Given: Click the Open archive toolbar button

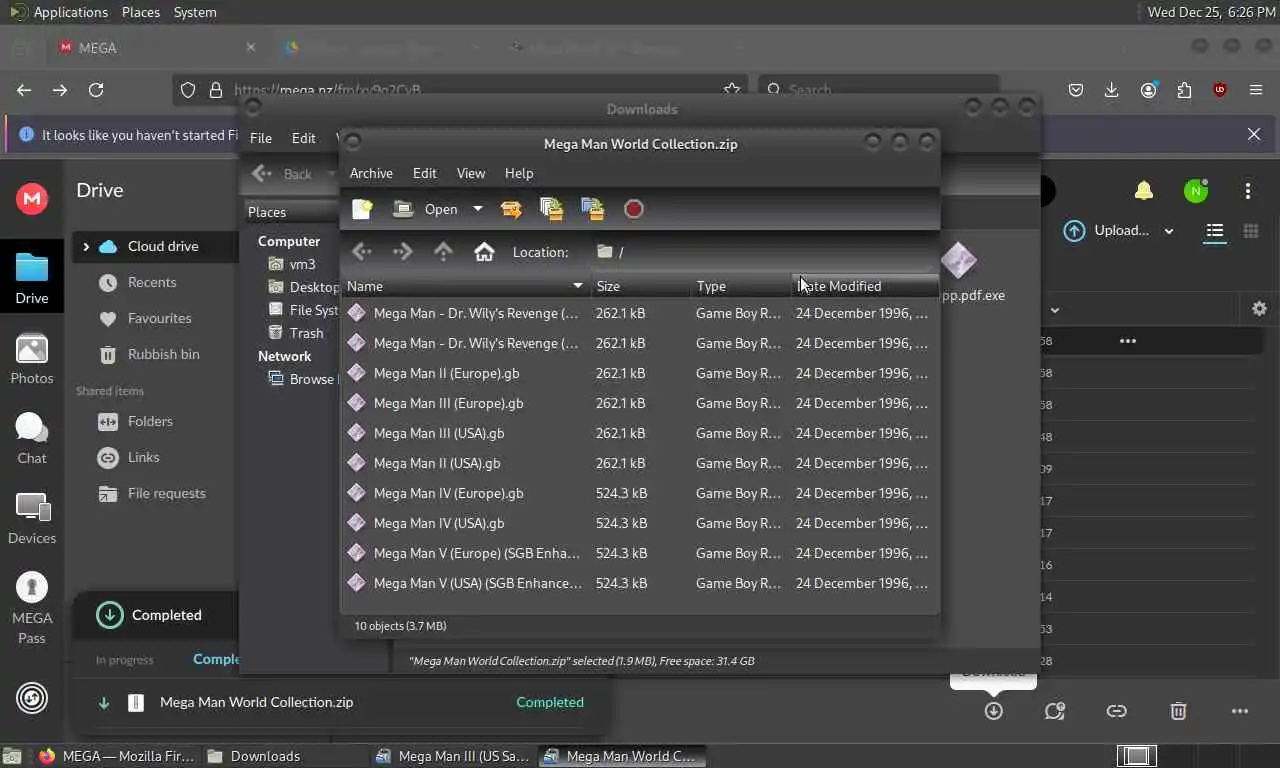Looking at the screenshot, I should point(426,209).
